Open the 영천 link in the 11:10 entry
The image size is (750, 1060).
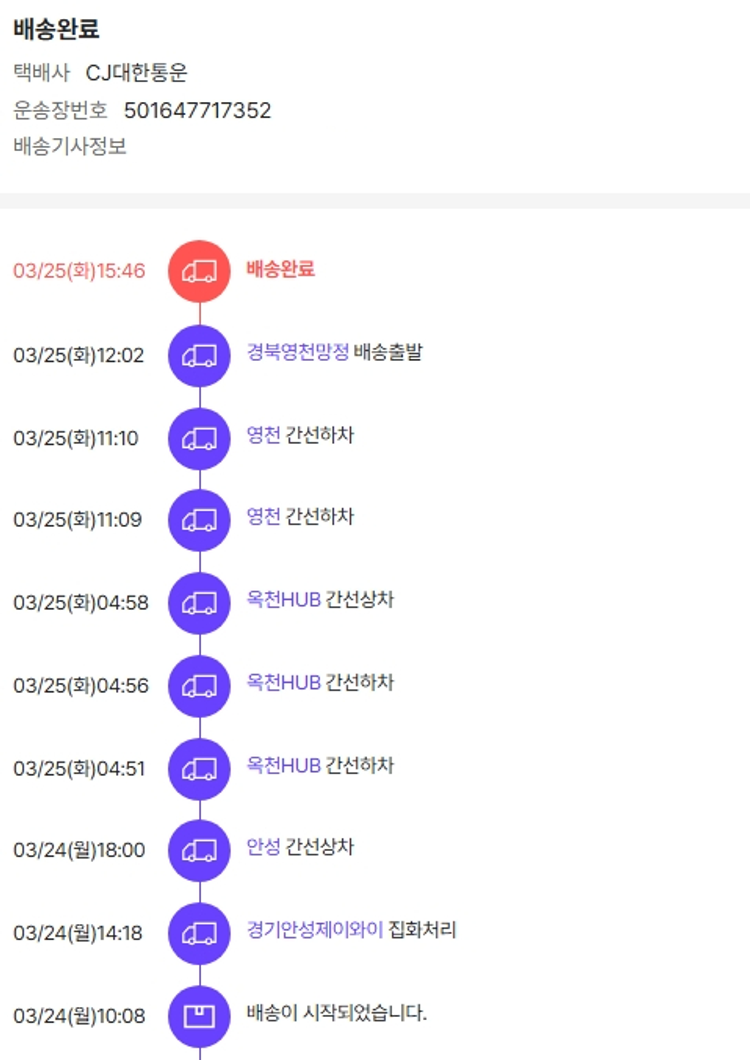(x=264, y=435)
